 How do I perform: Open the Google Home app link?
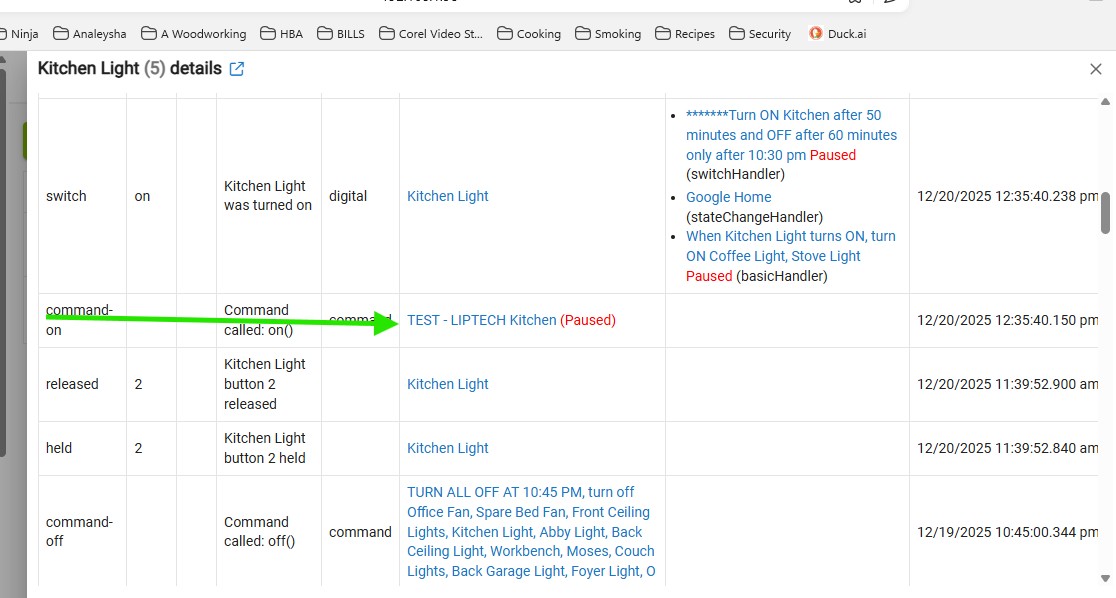[728, 197]
